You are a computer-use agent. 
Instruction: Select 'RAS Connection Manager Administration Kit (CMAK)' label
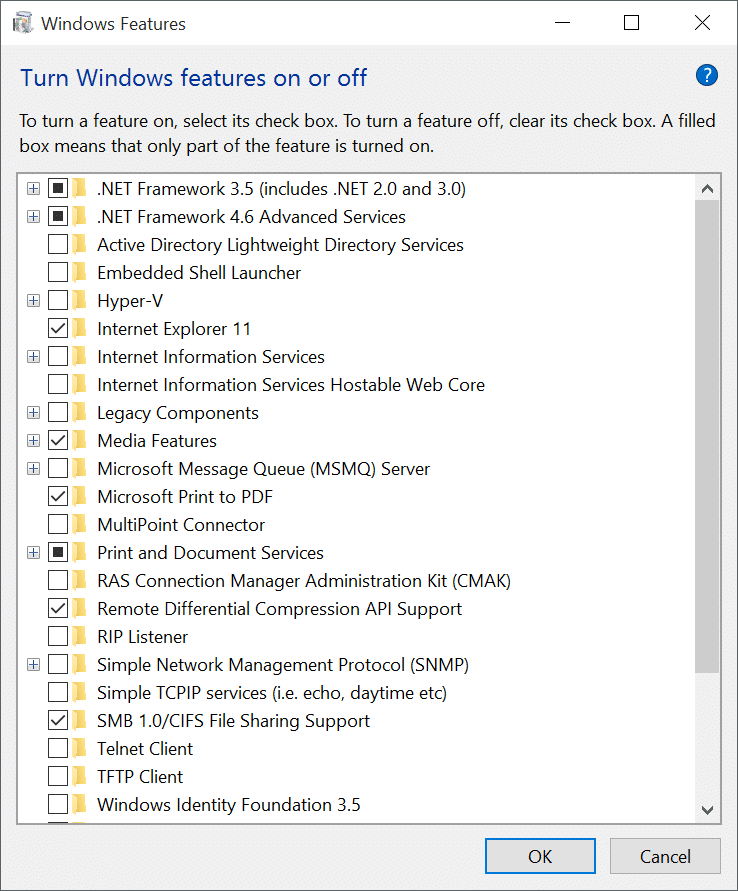(304, 581)
